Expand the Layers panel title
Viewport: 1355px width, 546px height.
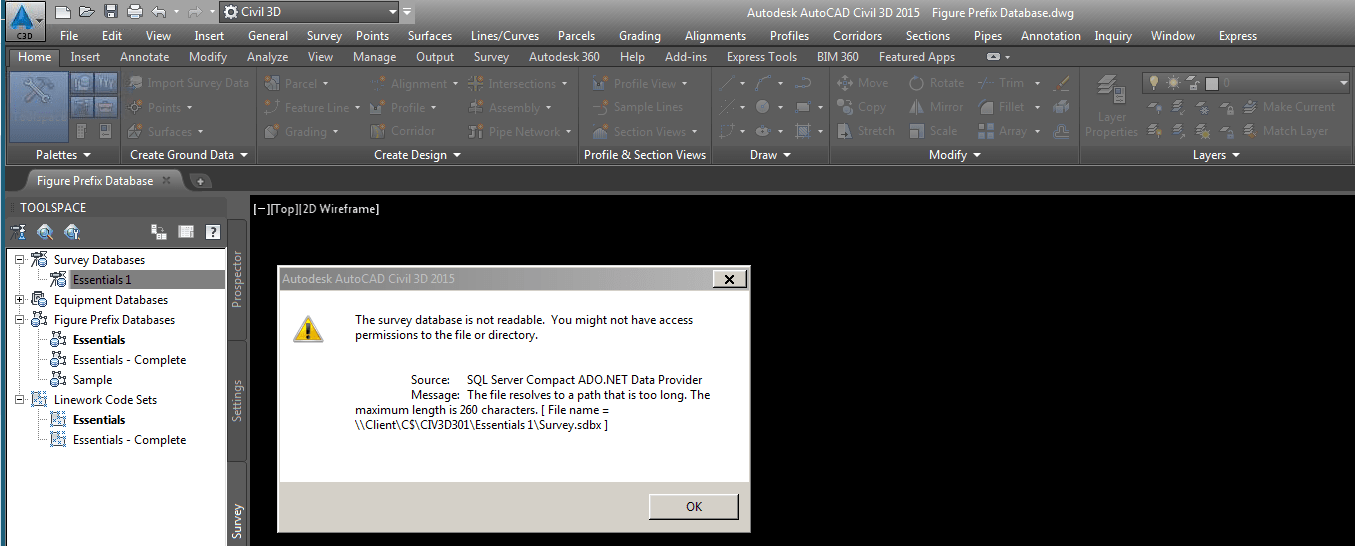tap(1216, 155)
